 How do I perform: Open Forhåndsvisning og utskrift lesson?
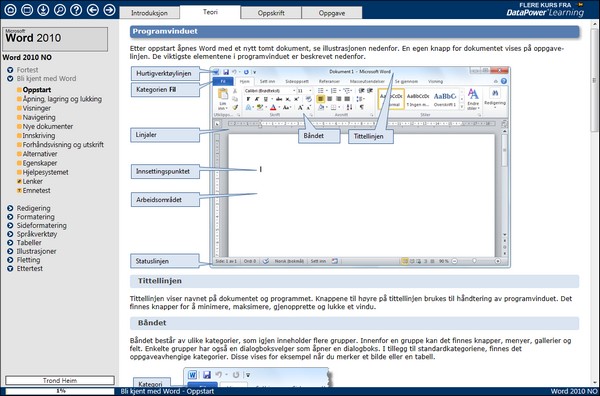tap(63, 145)
